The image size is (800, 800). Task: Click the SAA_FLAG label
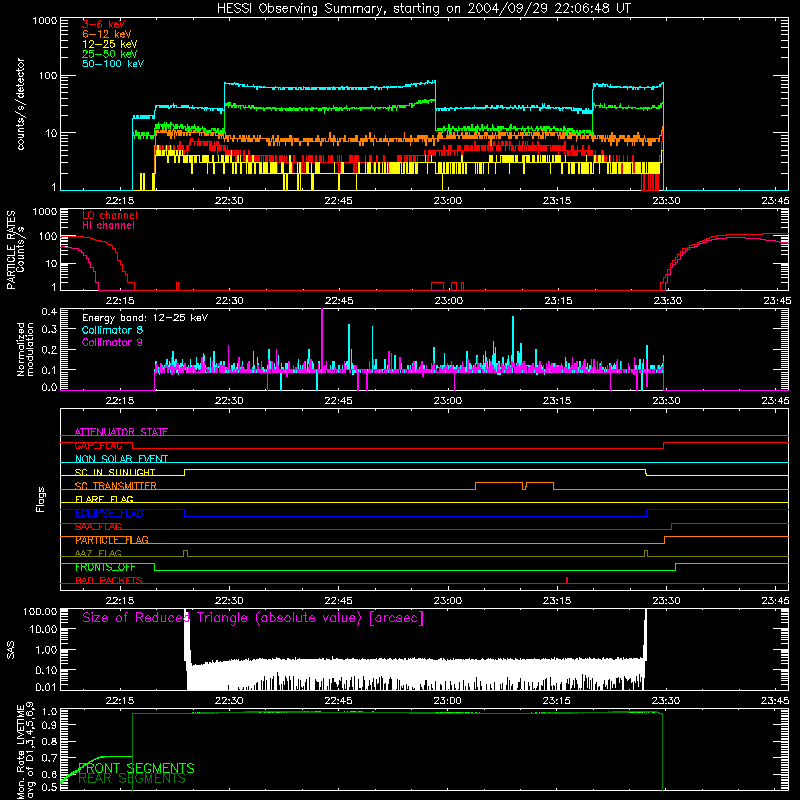tap(98, 527)
